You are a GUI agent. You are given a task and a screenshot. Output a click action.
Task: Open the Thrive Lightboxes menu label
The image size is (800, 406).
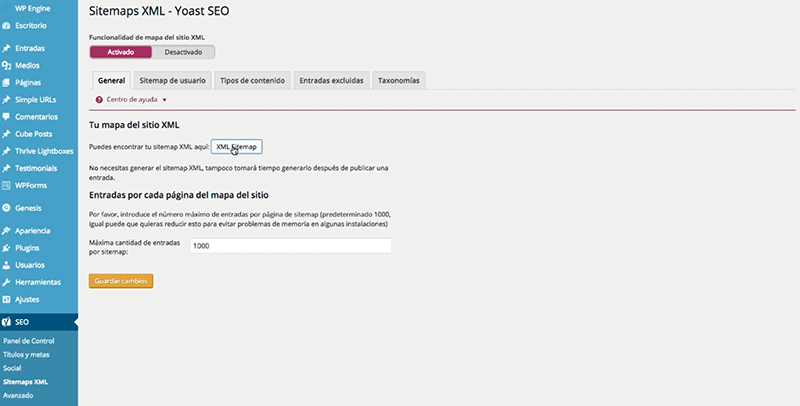pyautogui.click(x=44, y=151)
